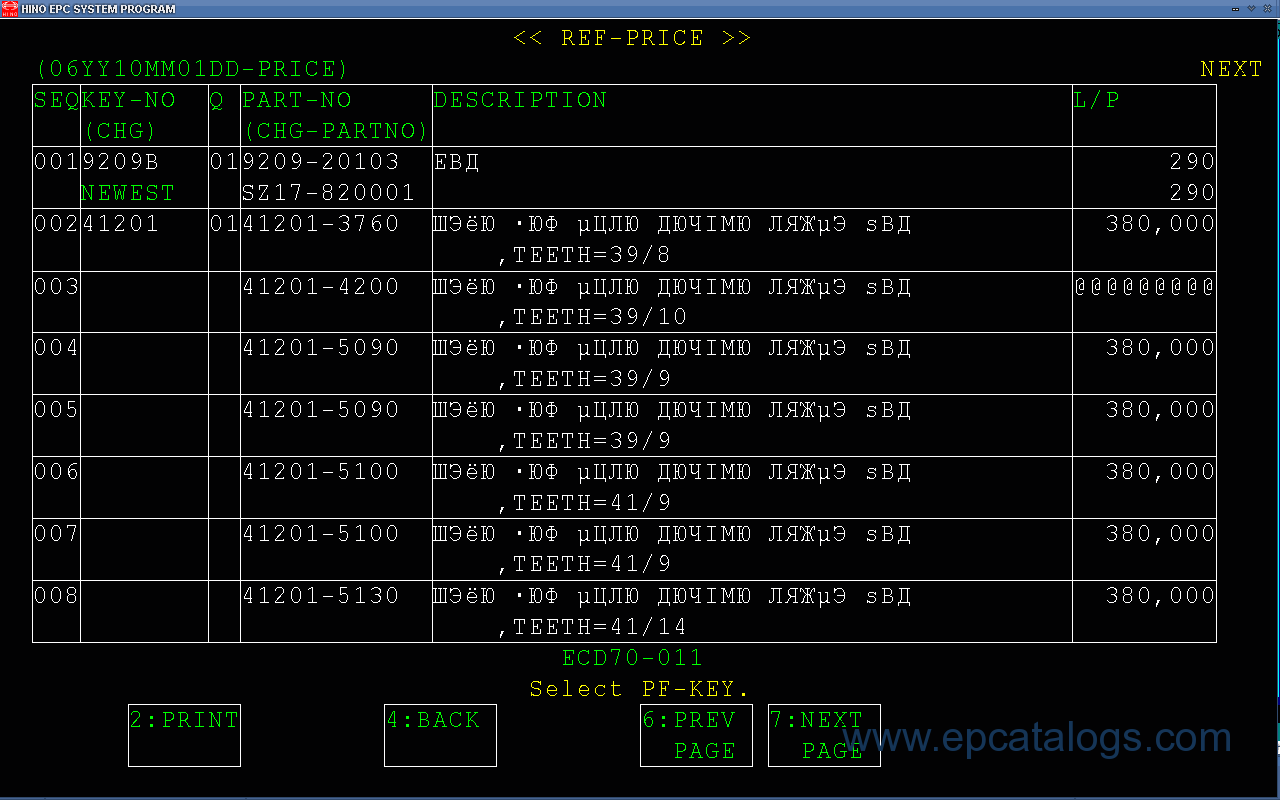Click quantity 01 in row 002
This screenshot has height=800, width=1280.
tap(224, 224)
